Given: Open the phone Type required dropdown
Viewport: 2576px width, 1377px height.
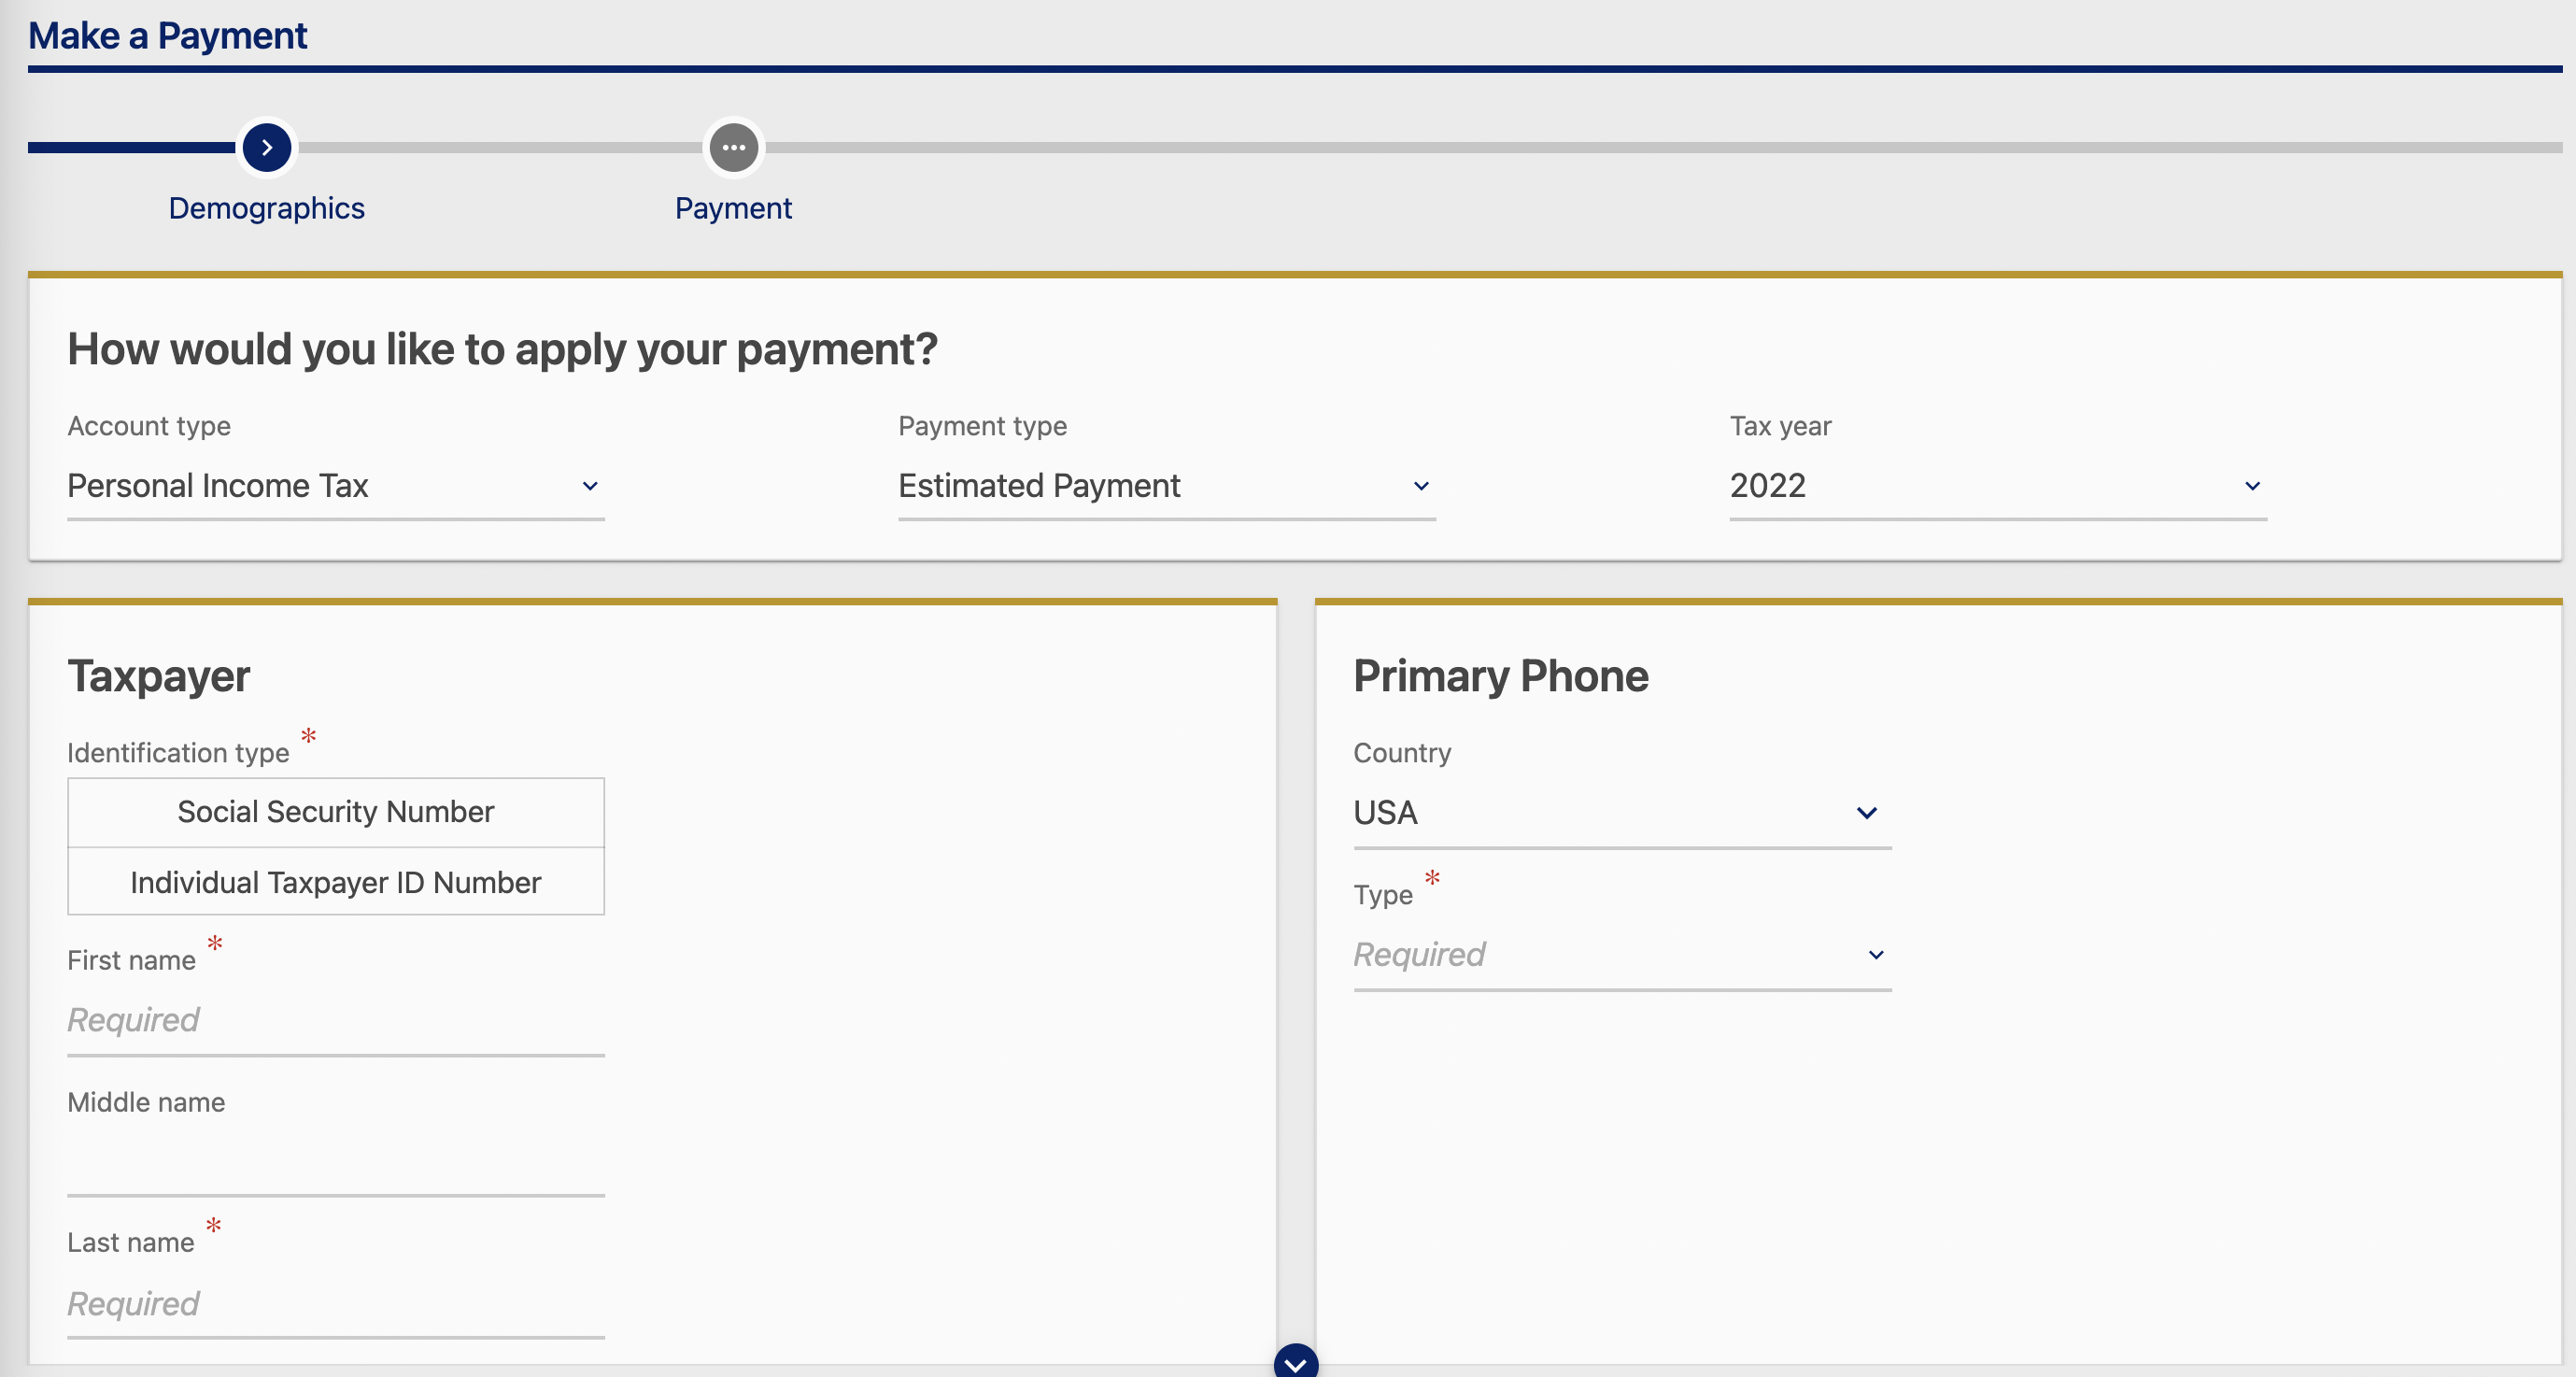Looking at the screenshot, I should point(1622,955).
